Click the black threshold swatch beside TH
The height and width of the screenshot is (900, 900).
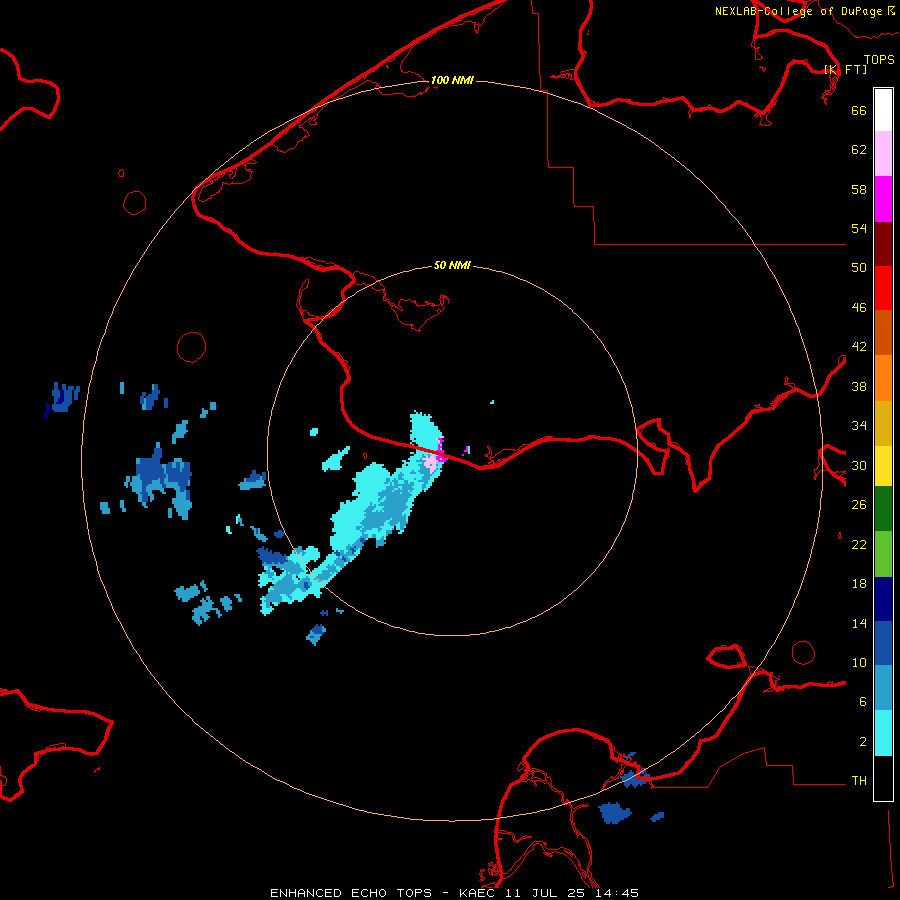883,778
